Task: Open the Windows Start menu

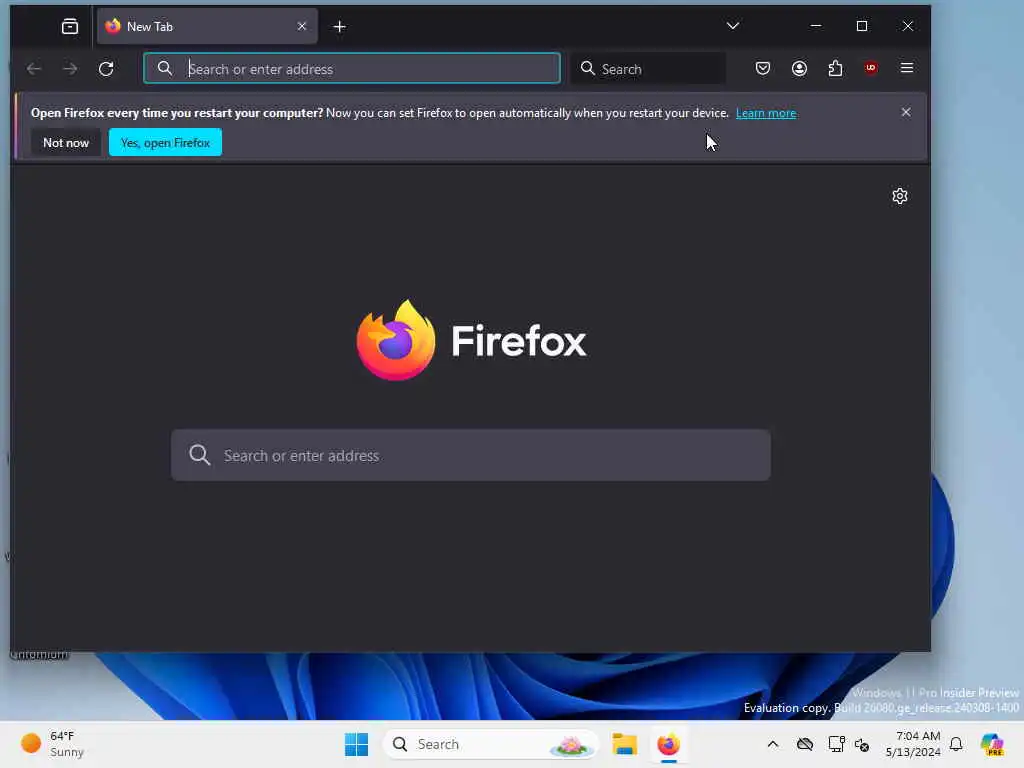Action: pyautogui.click(x=357, y=744)
